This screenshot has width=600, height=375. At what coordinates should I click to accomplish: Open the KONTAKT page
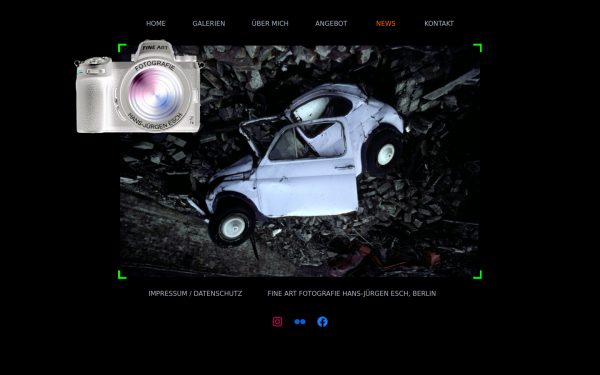coord(439,24)
